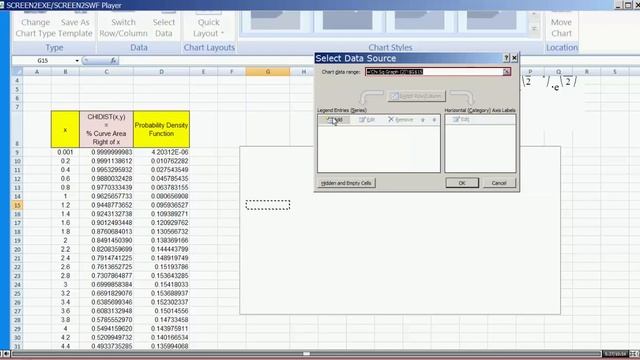Click the yellow x header cell
This screenshot has height=360, width=640.
tap(65, 129)
